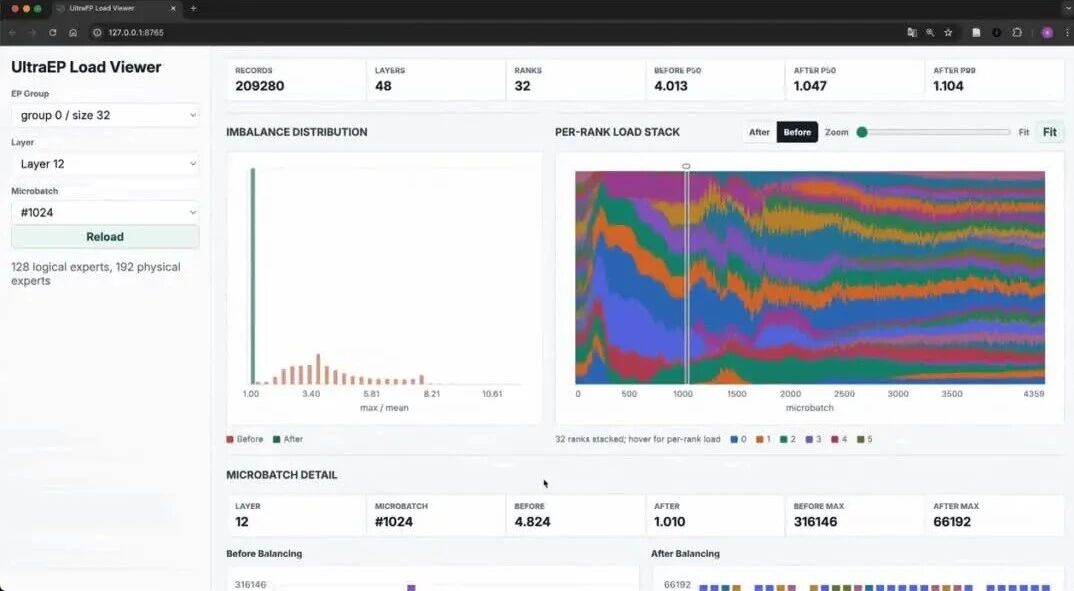Select the UltraEP Load Viewer browser tab

click(x=115, y=8)
